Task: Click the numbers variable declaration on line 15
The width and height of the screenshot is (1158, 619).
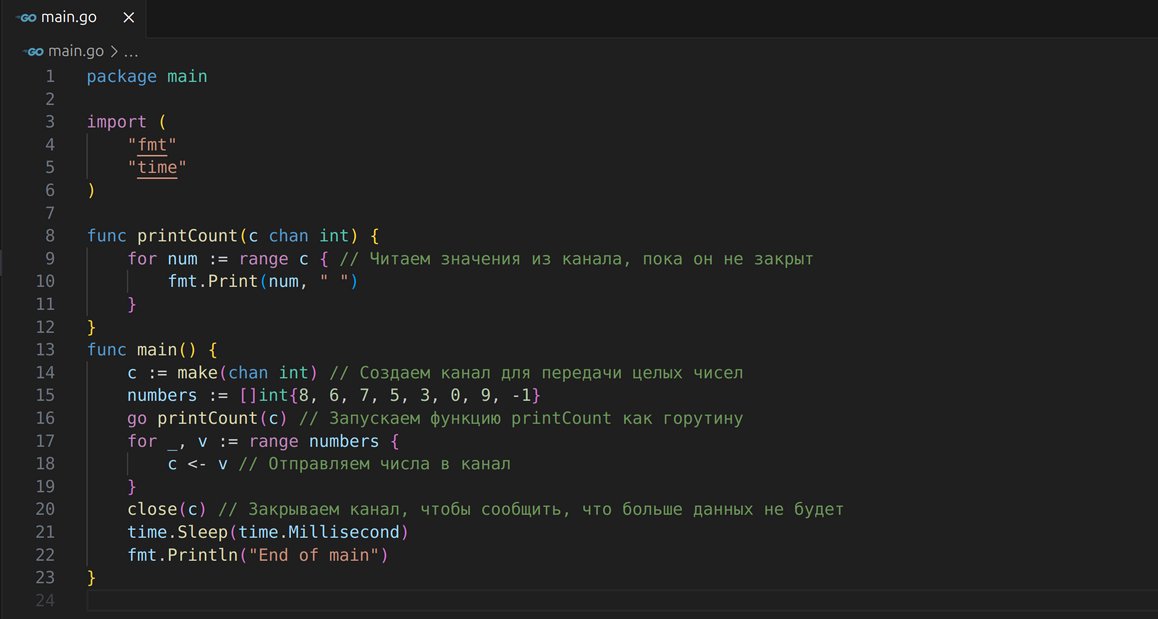Action: pyautogui.click(x=162, y=395)
